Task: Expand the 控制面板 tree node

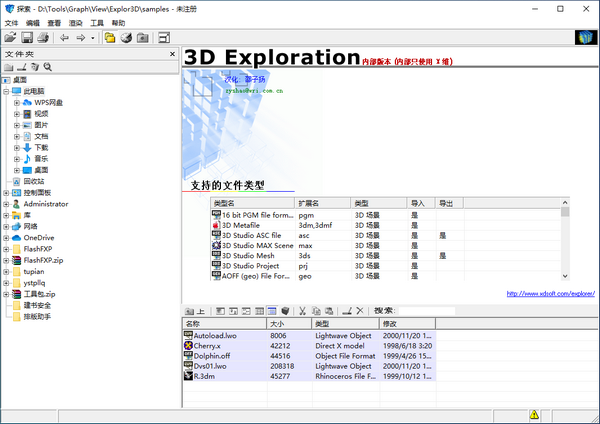Action: [x=6, y=192]
